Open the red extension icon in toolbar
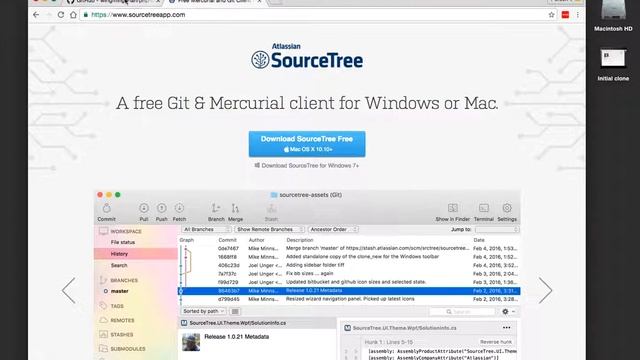Image resolution: width=640 pixels, height=360 pixels. point(565,15)
